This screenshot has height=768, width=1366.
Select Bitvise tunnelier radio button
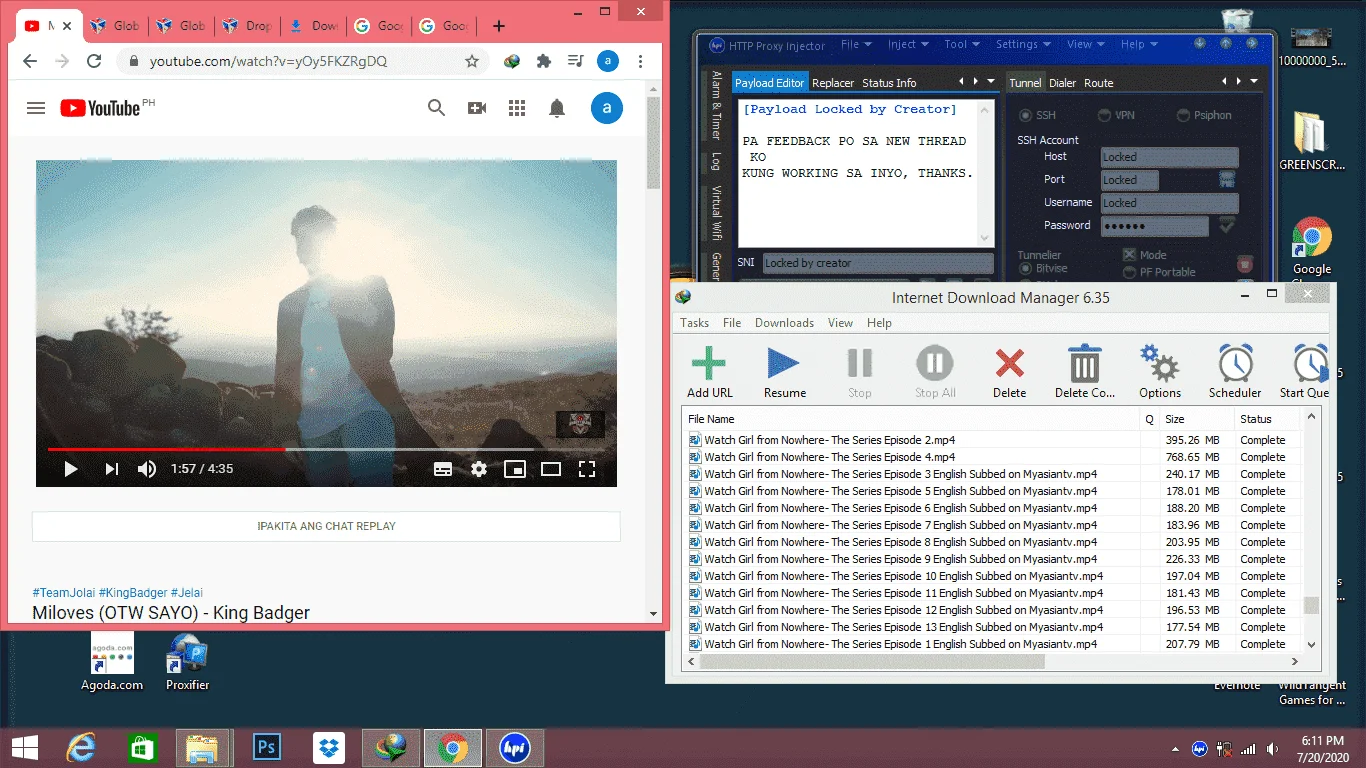(1026, 268)
